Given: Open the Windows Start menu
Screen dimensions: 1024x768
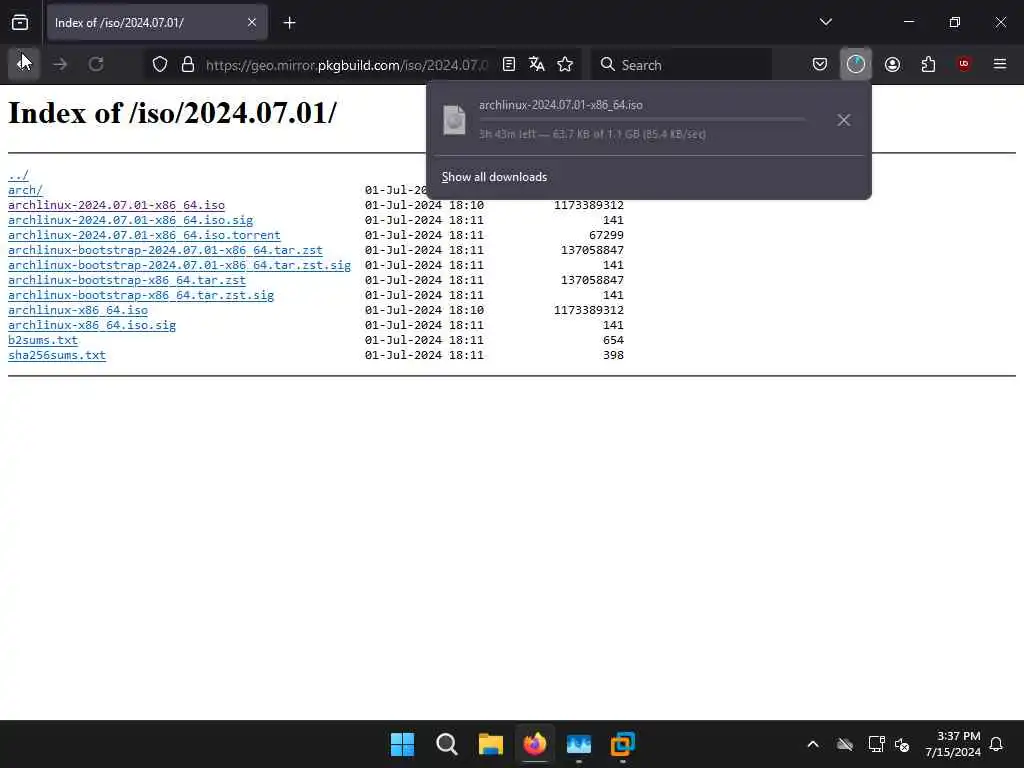Looking at the screenshot, I should click(402, 744).
